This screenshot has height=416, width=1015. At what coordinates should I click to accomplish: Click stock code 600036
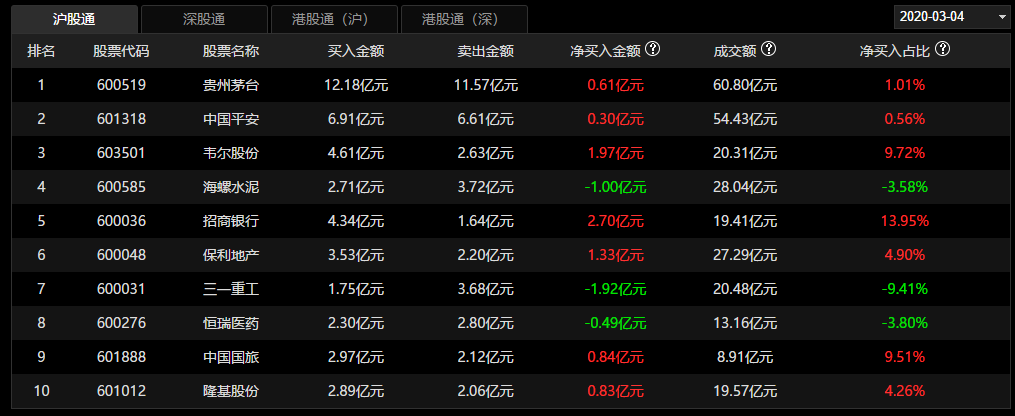[x=120, y=221]
